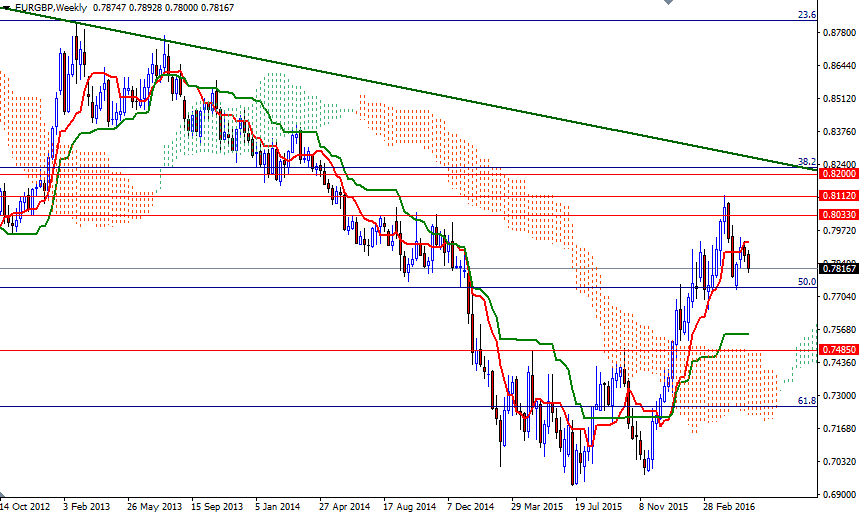Image resolution: width=861 pixels, height=514 pixels.
Task: Select the 0.81120 red price label
Action: click(840, 195)
